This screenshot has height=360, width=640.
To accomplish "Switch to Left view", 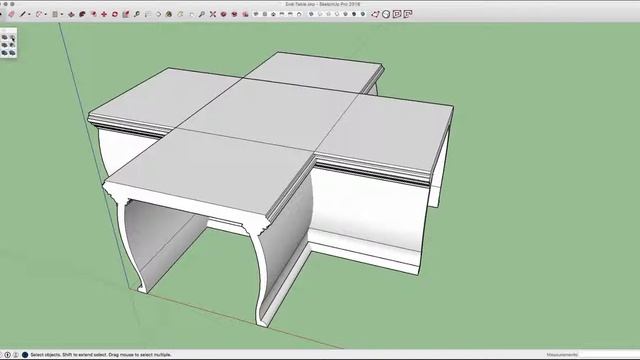I will point(299,14).
